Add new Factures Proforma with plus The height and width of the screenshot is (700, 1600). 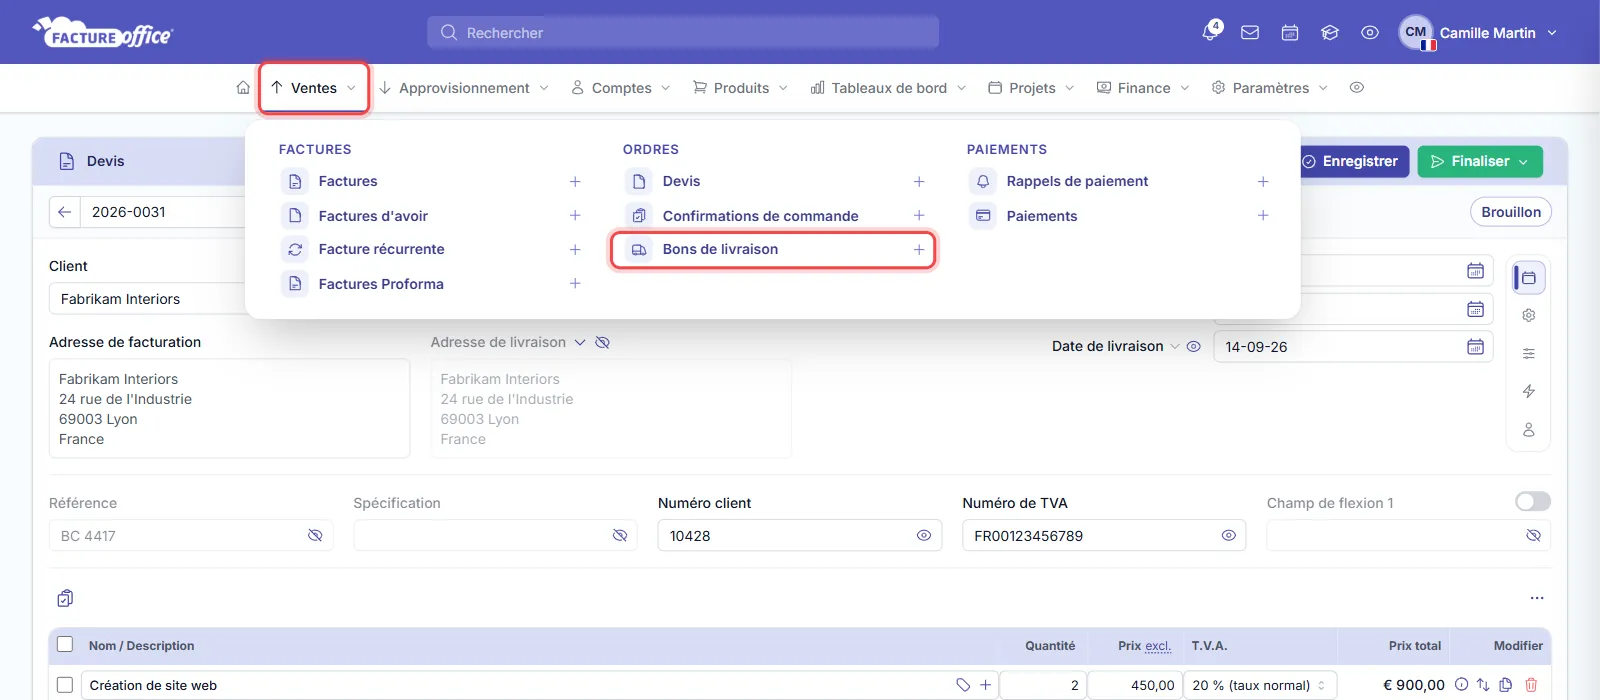575,284
